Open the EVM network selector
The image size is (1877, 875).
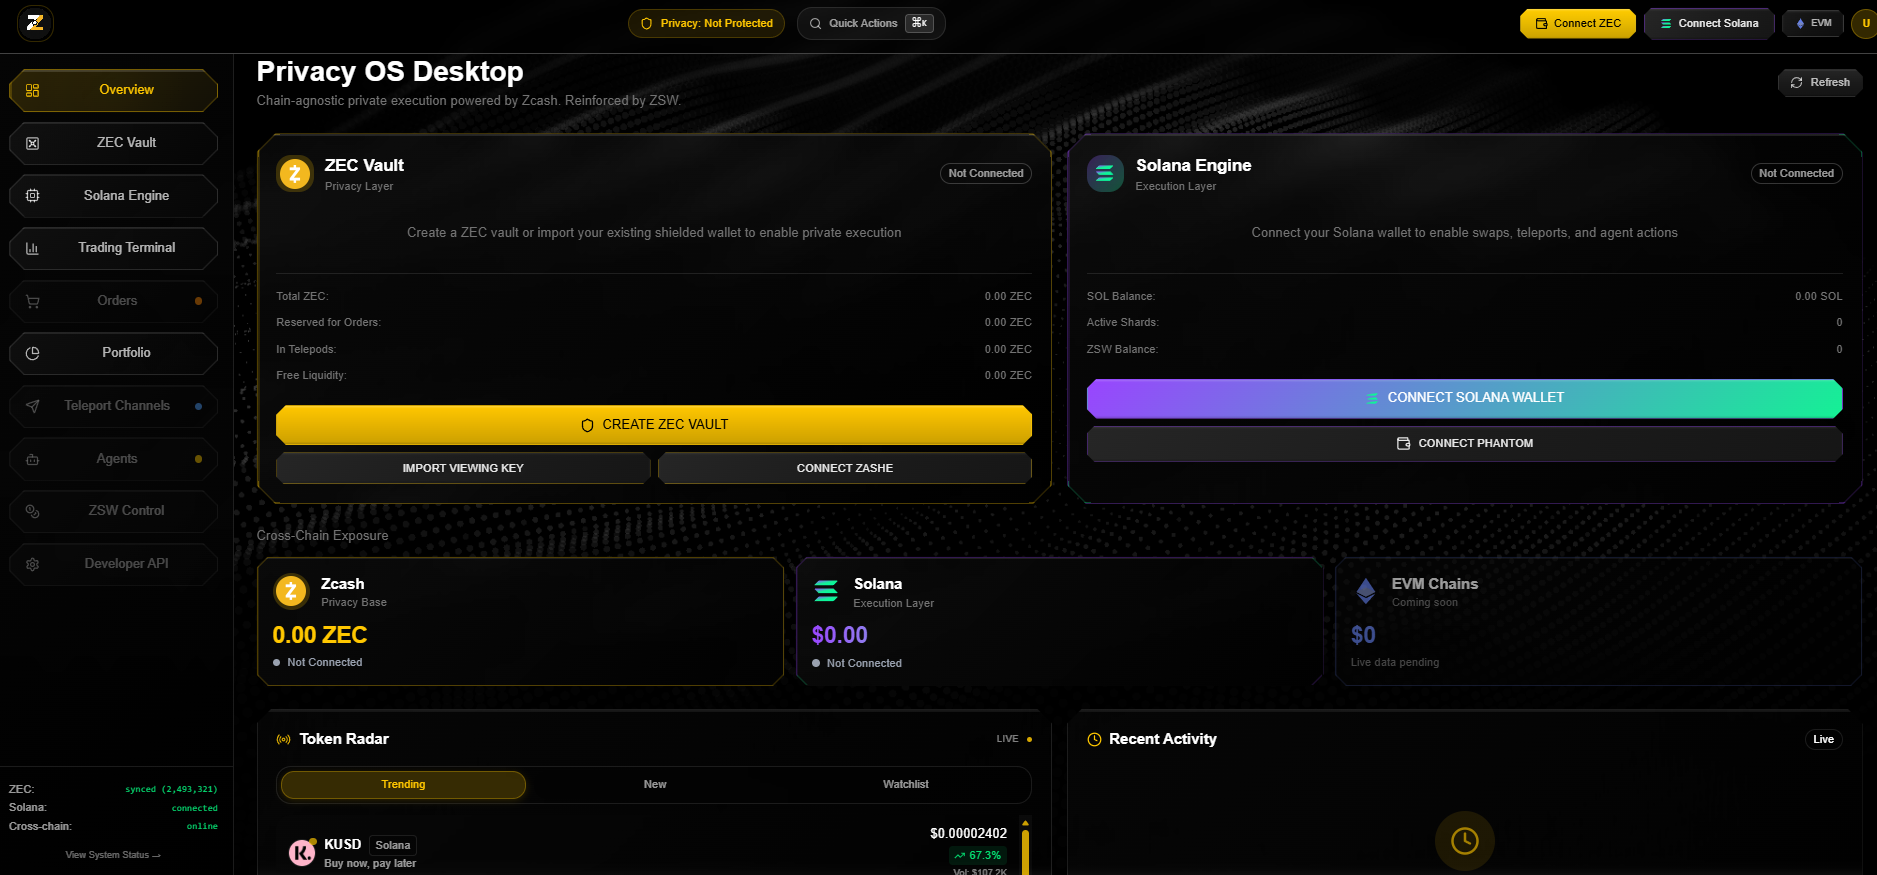tap(1813, 23)
